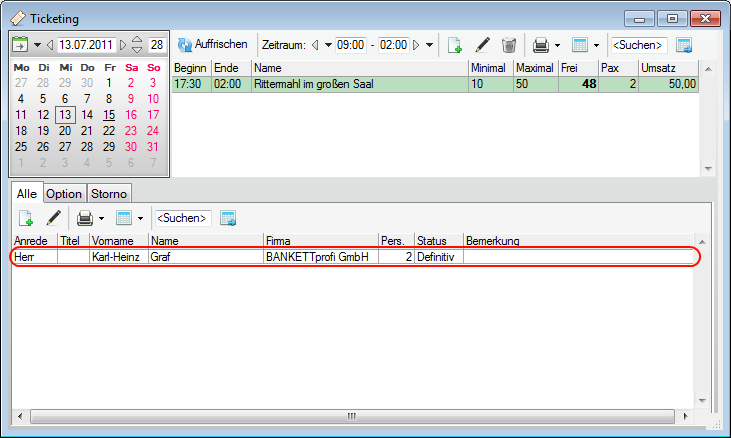Viewport: 731px width, 438px height.
Task: Print bookings with lower printer icon
Action: pos(85,218)
